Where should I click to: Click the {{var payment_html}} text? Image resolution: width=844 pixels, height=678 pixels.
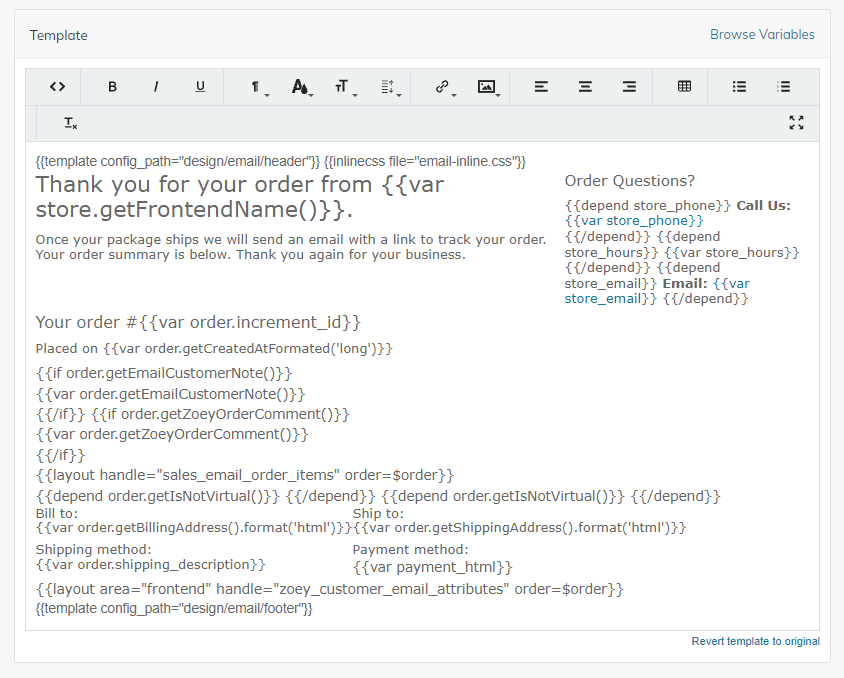tap(433, 567)
